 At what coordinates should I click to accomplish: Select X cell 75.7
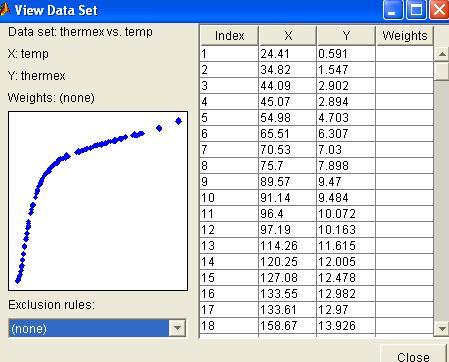point(287,166)
